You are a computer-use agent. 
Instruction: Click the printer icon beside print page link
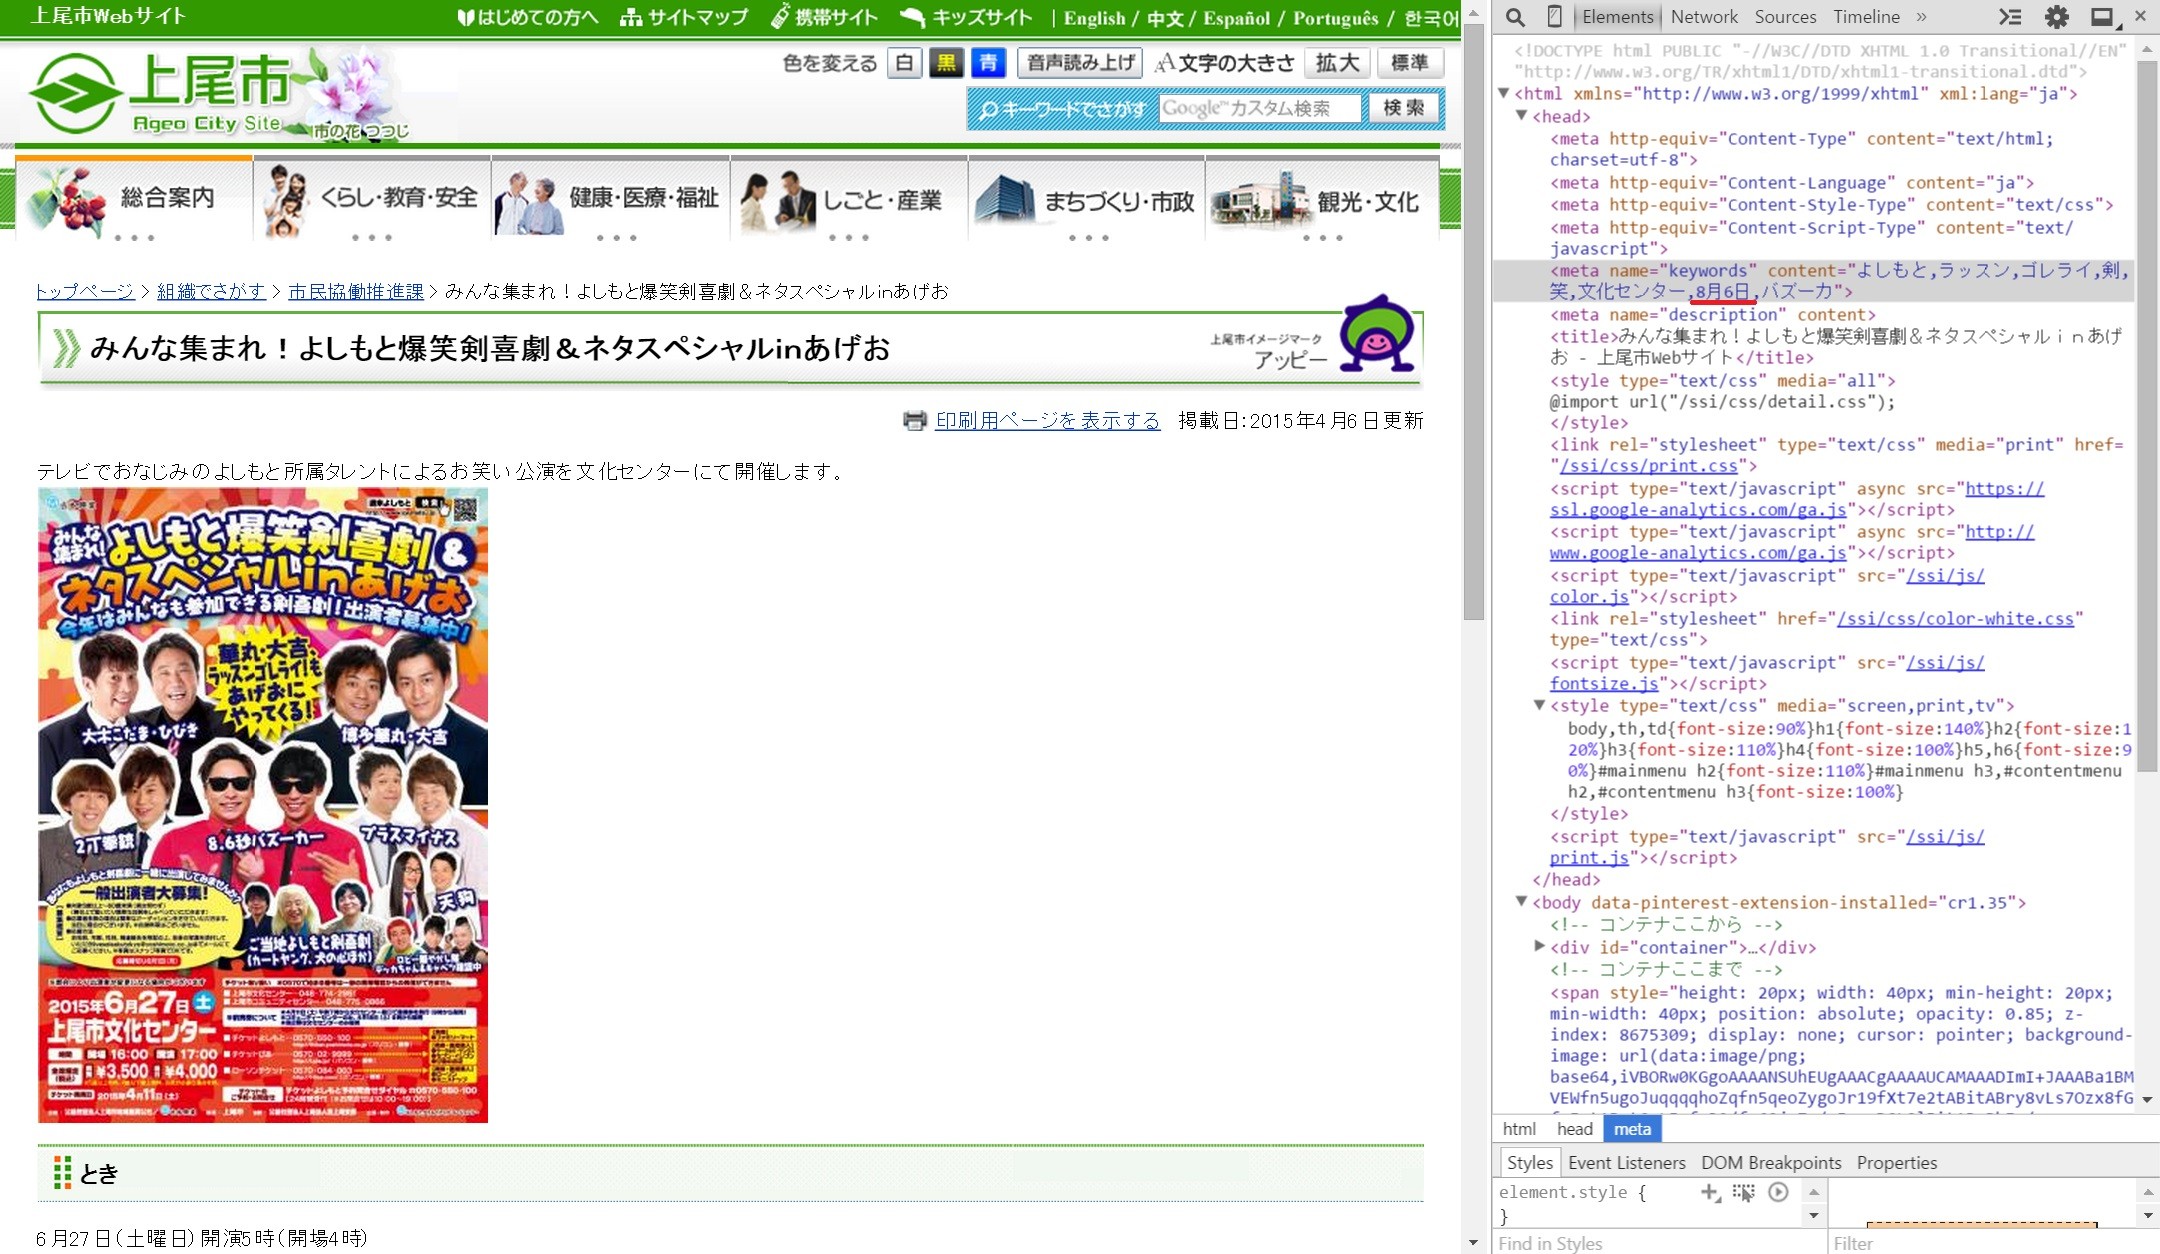coord(914,421)
